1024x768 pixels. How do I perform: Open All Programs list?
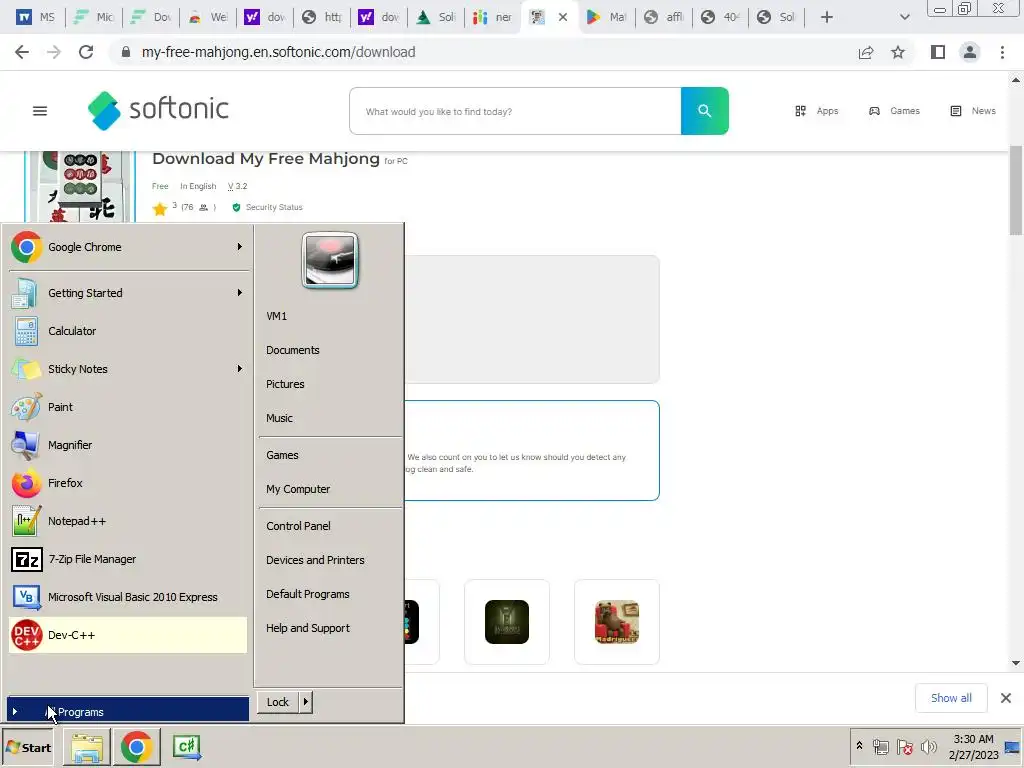[x=128, y=711]
